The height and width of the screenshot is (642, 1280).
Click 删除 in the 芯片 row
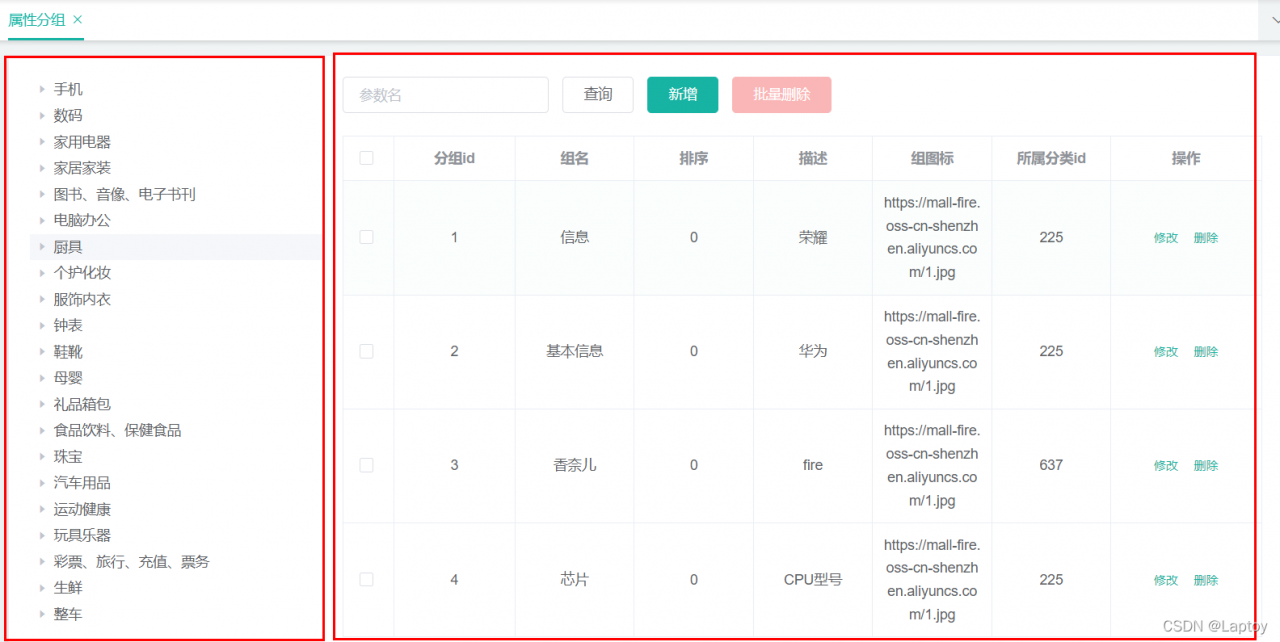click(1206, 580)
